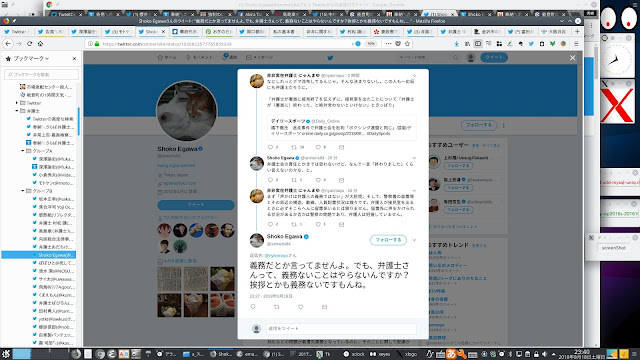Close the active Shoko tab
The image size is (640, 360).
163,31
